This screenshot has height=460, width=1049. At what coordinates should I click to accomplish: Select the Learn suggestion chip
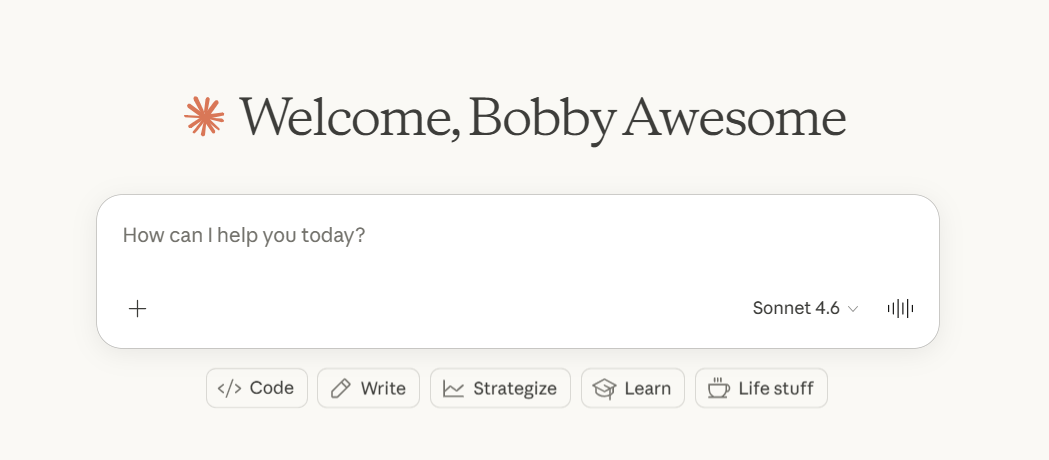633,388
